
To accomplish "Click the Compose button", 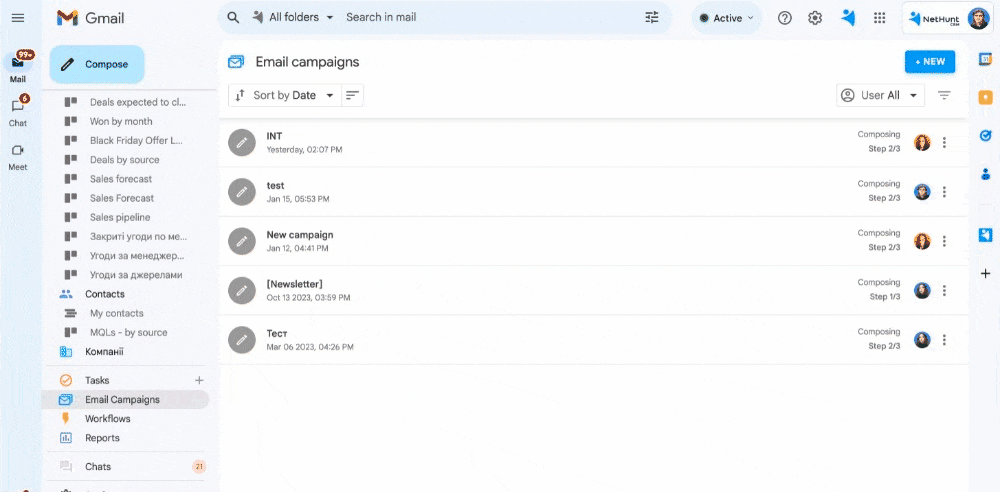I will tap(97, 64).
